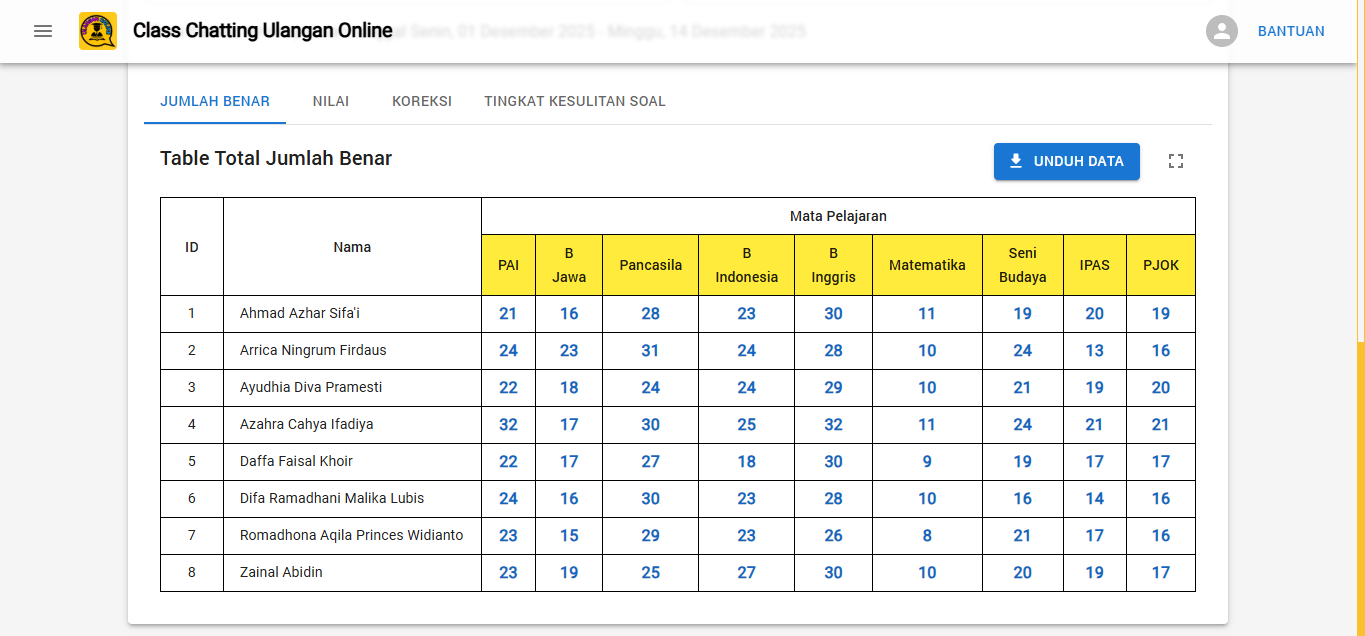1365x636 pixels.
Task: Click Arrica Ningrum Firdaus's Pancasila score
Action: pyautogui.click(x=651, y=351)
